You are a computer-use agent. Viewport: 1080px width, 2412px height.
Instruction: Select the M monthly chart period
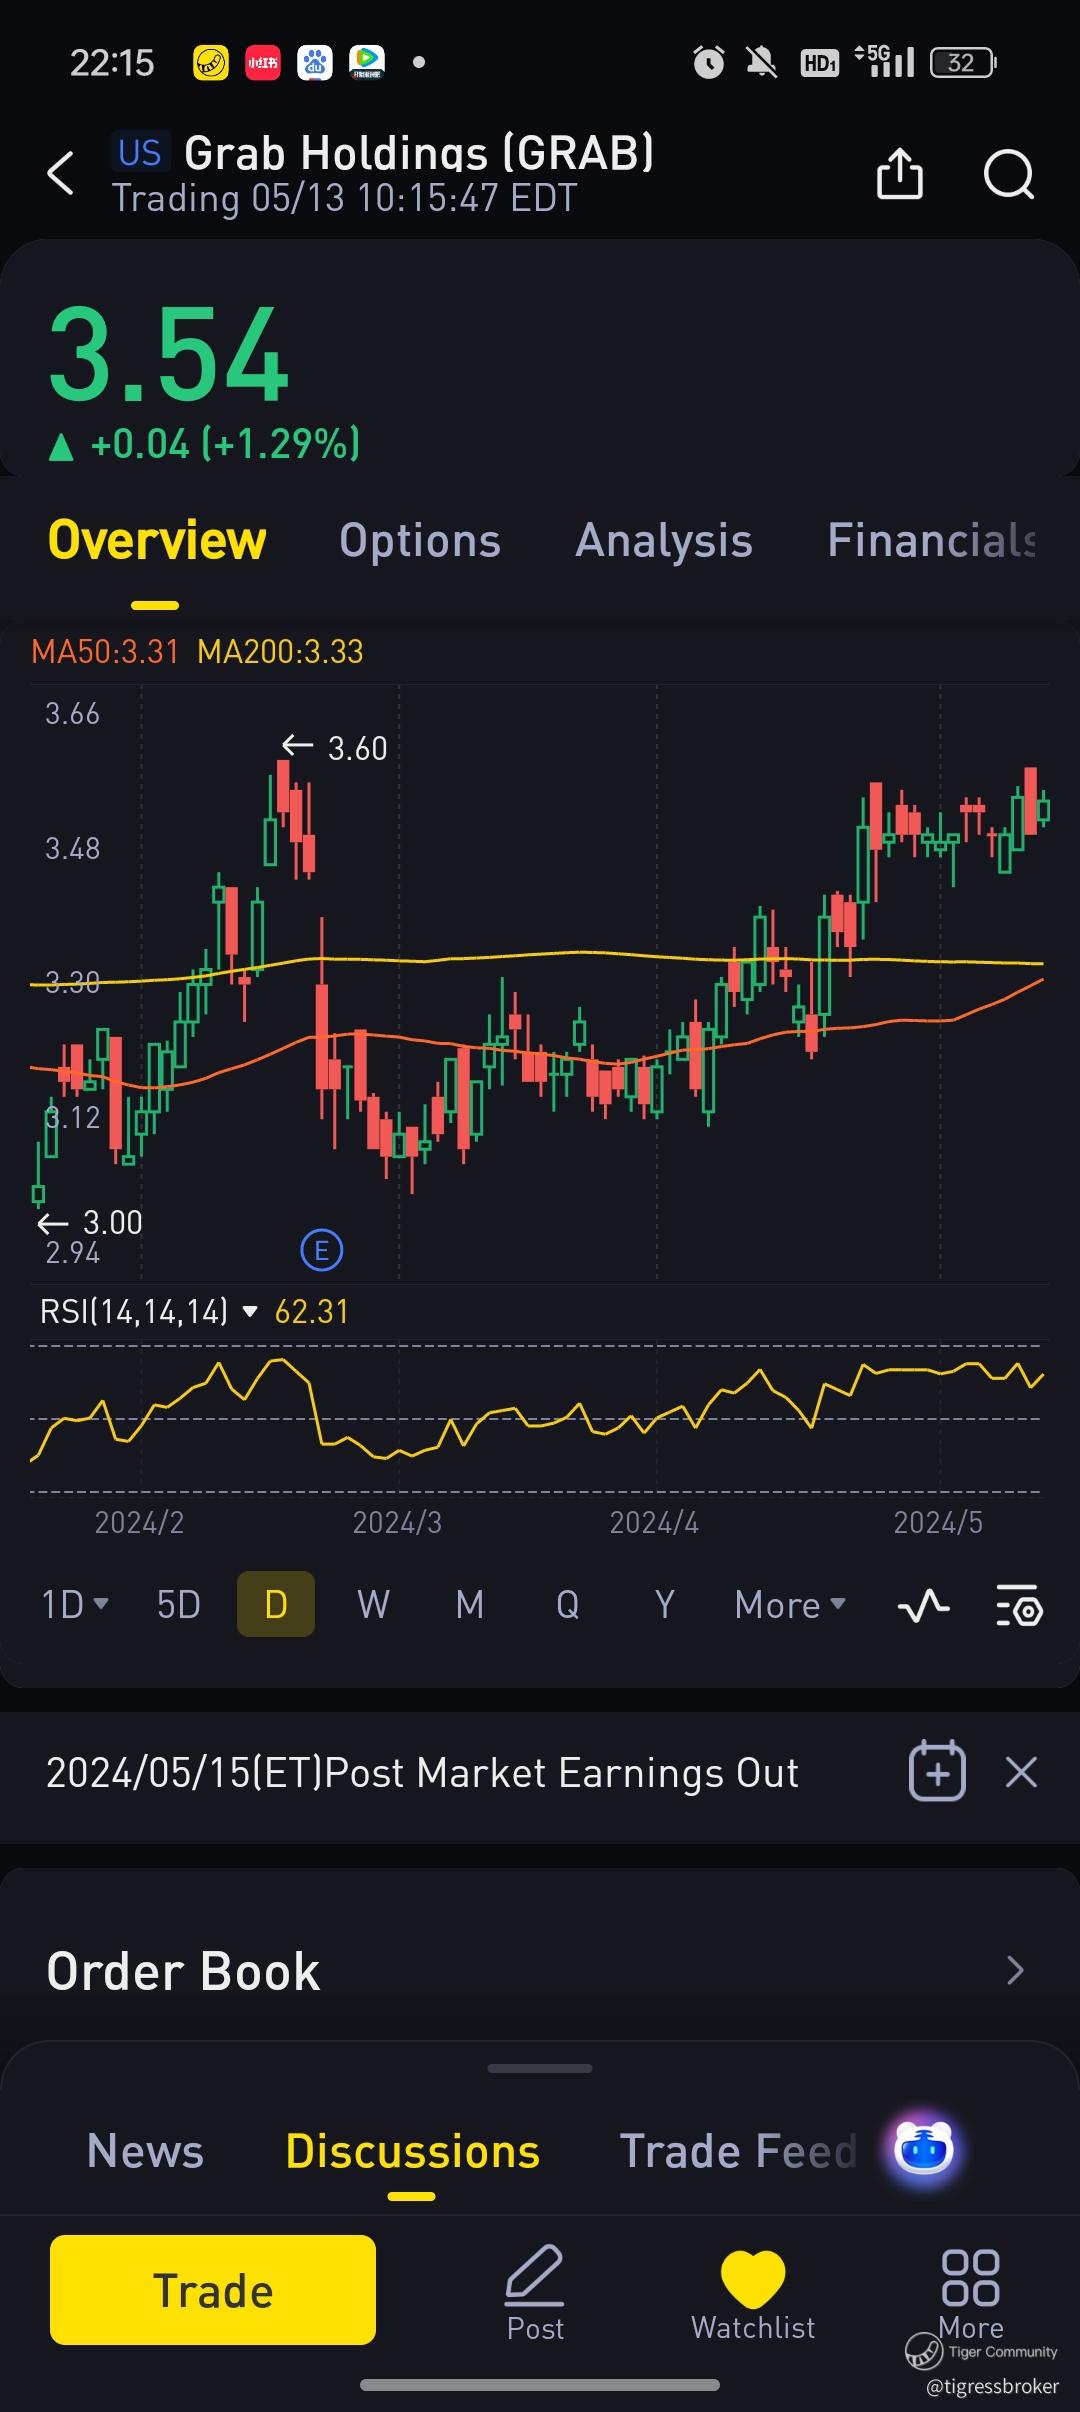point(470,1605)
